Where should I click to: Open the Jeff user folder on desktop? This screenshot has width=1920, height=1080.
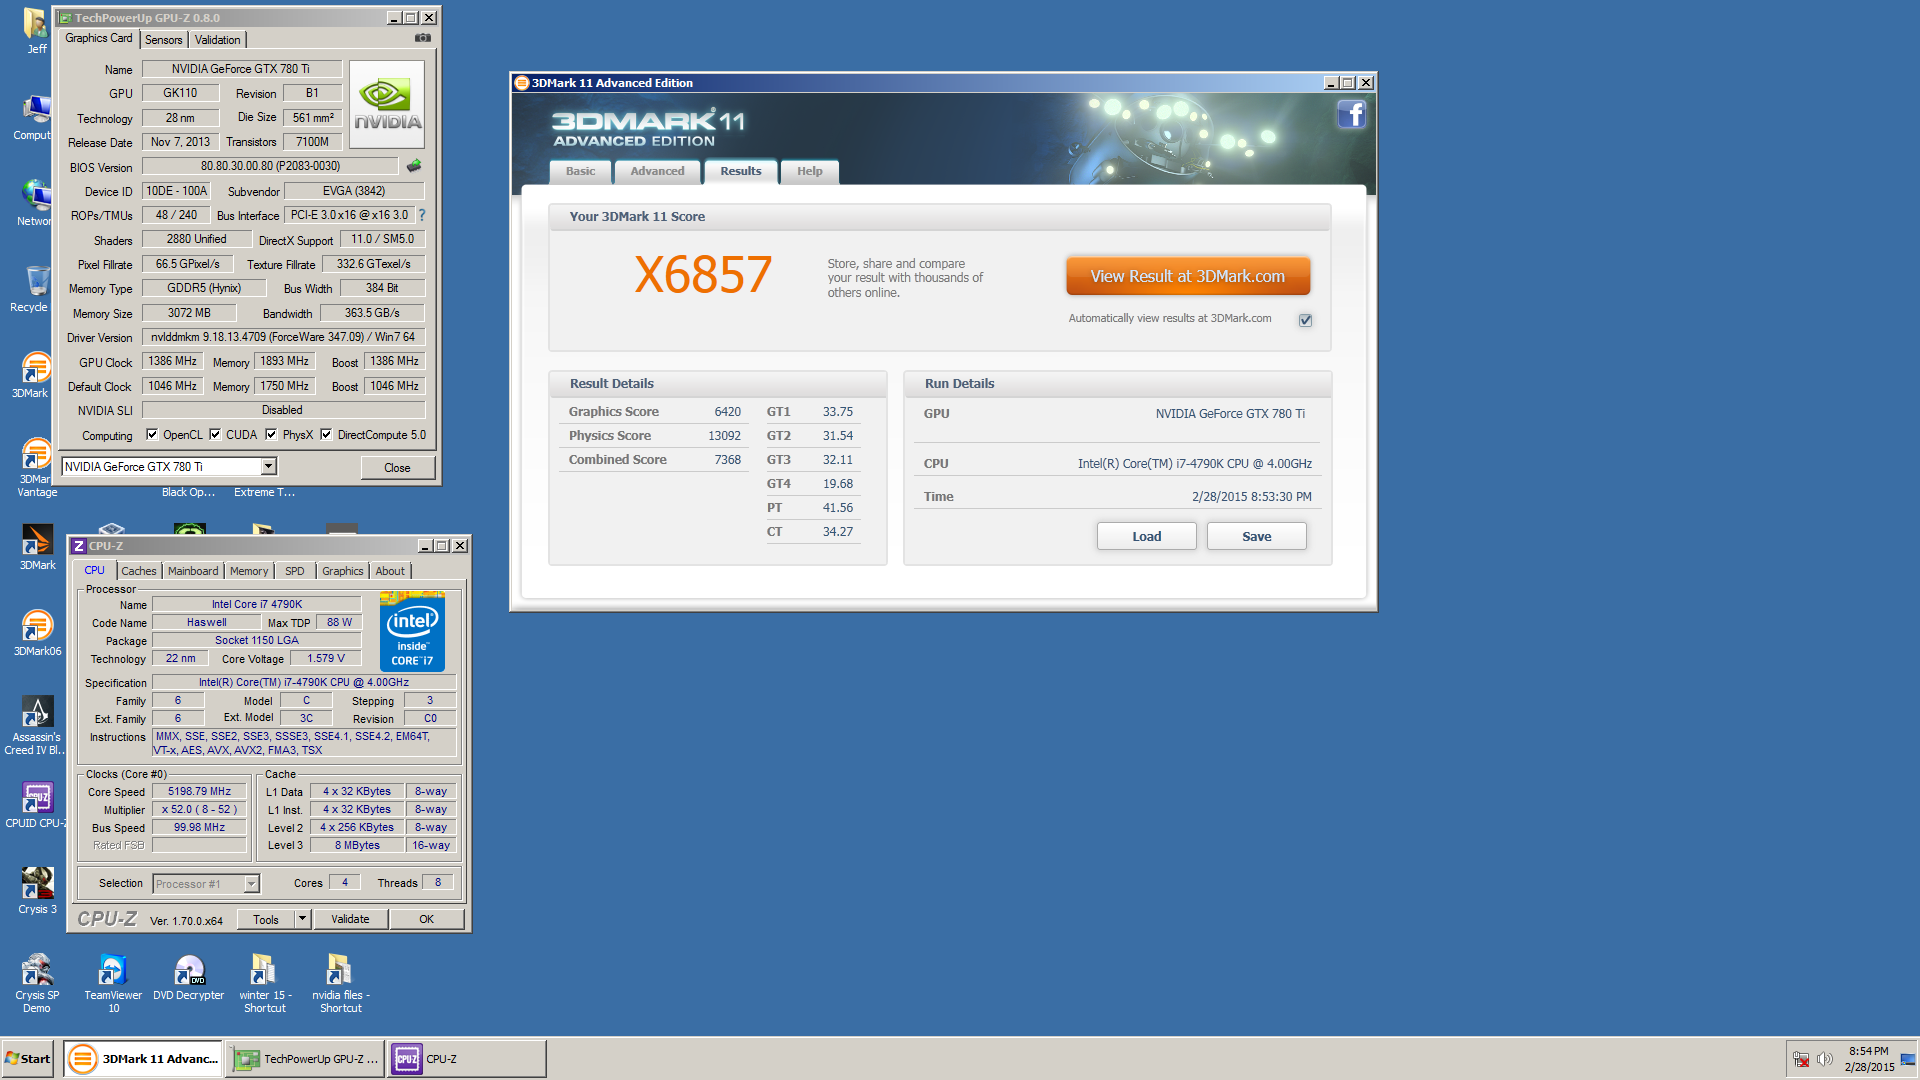36,31
